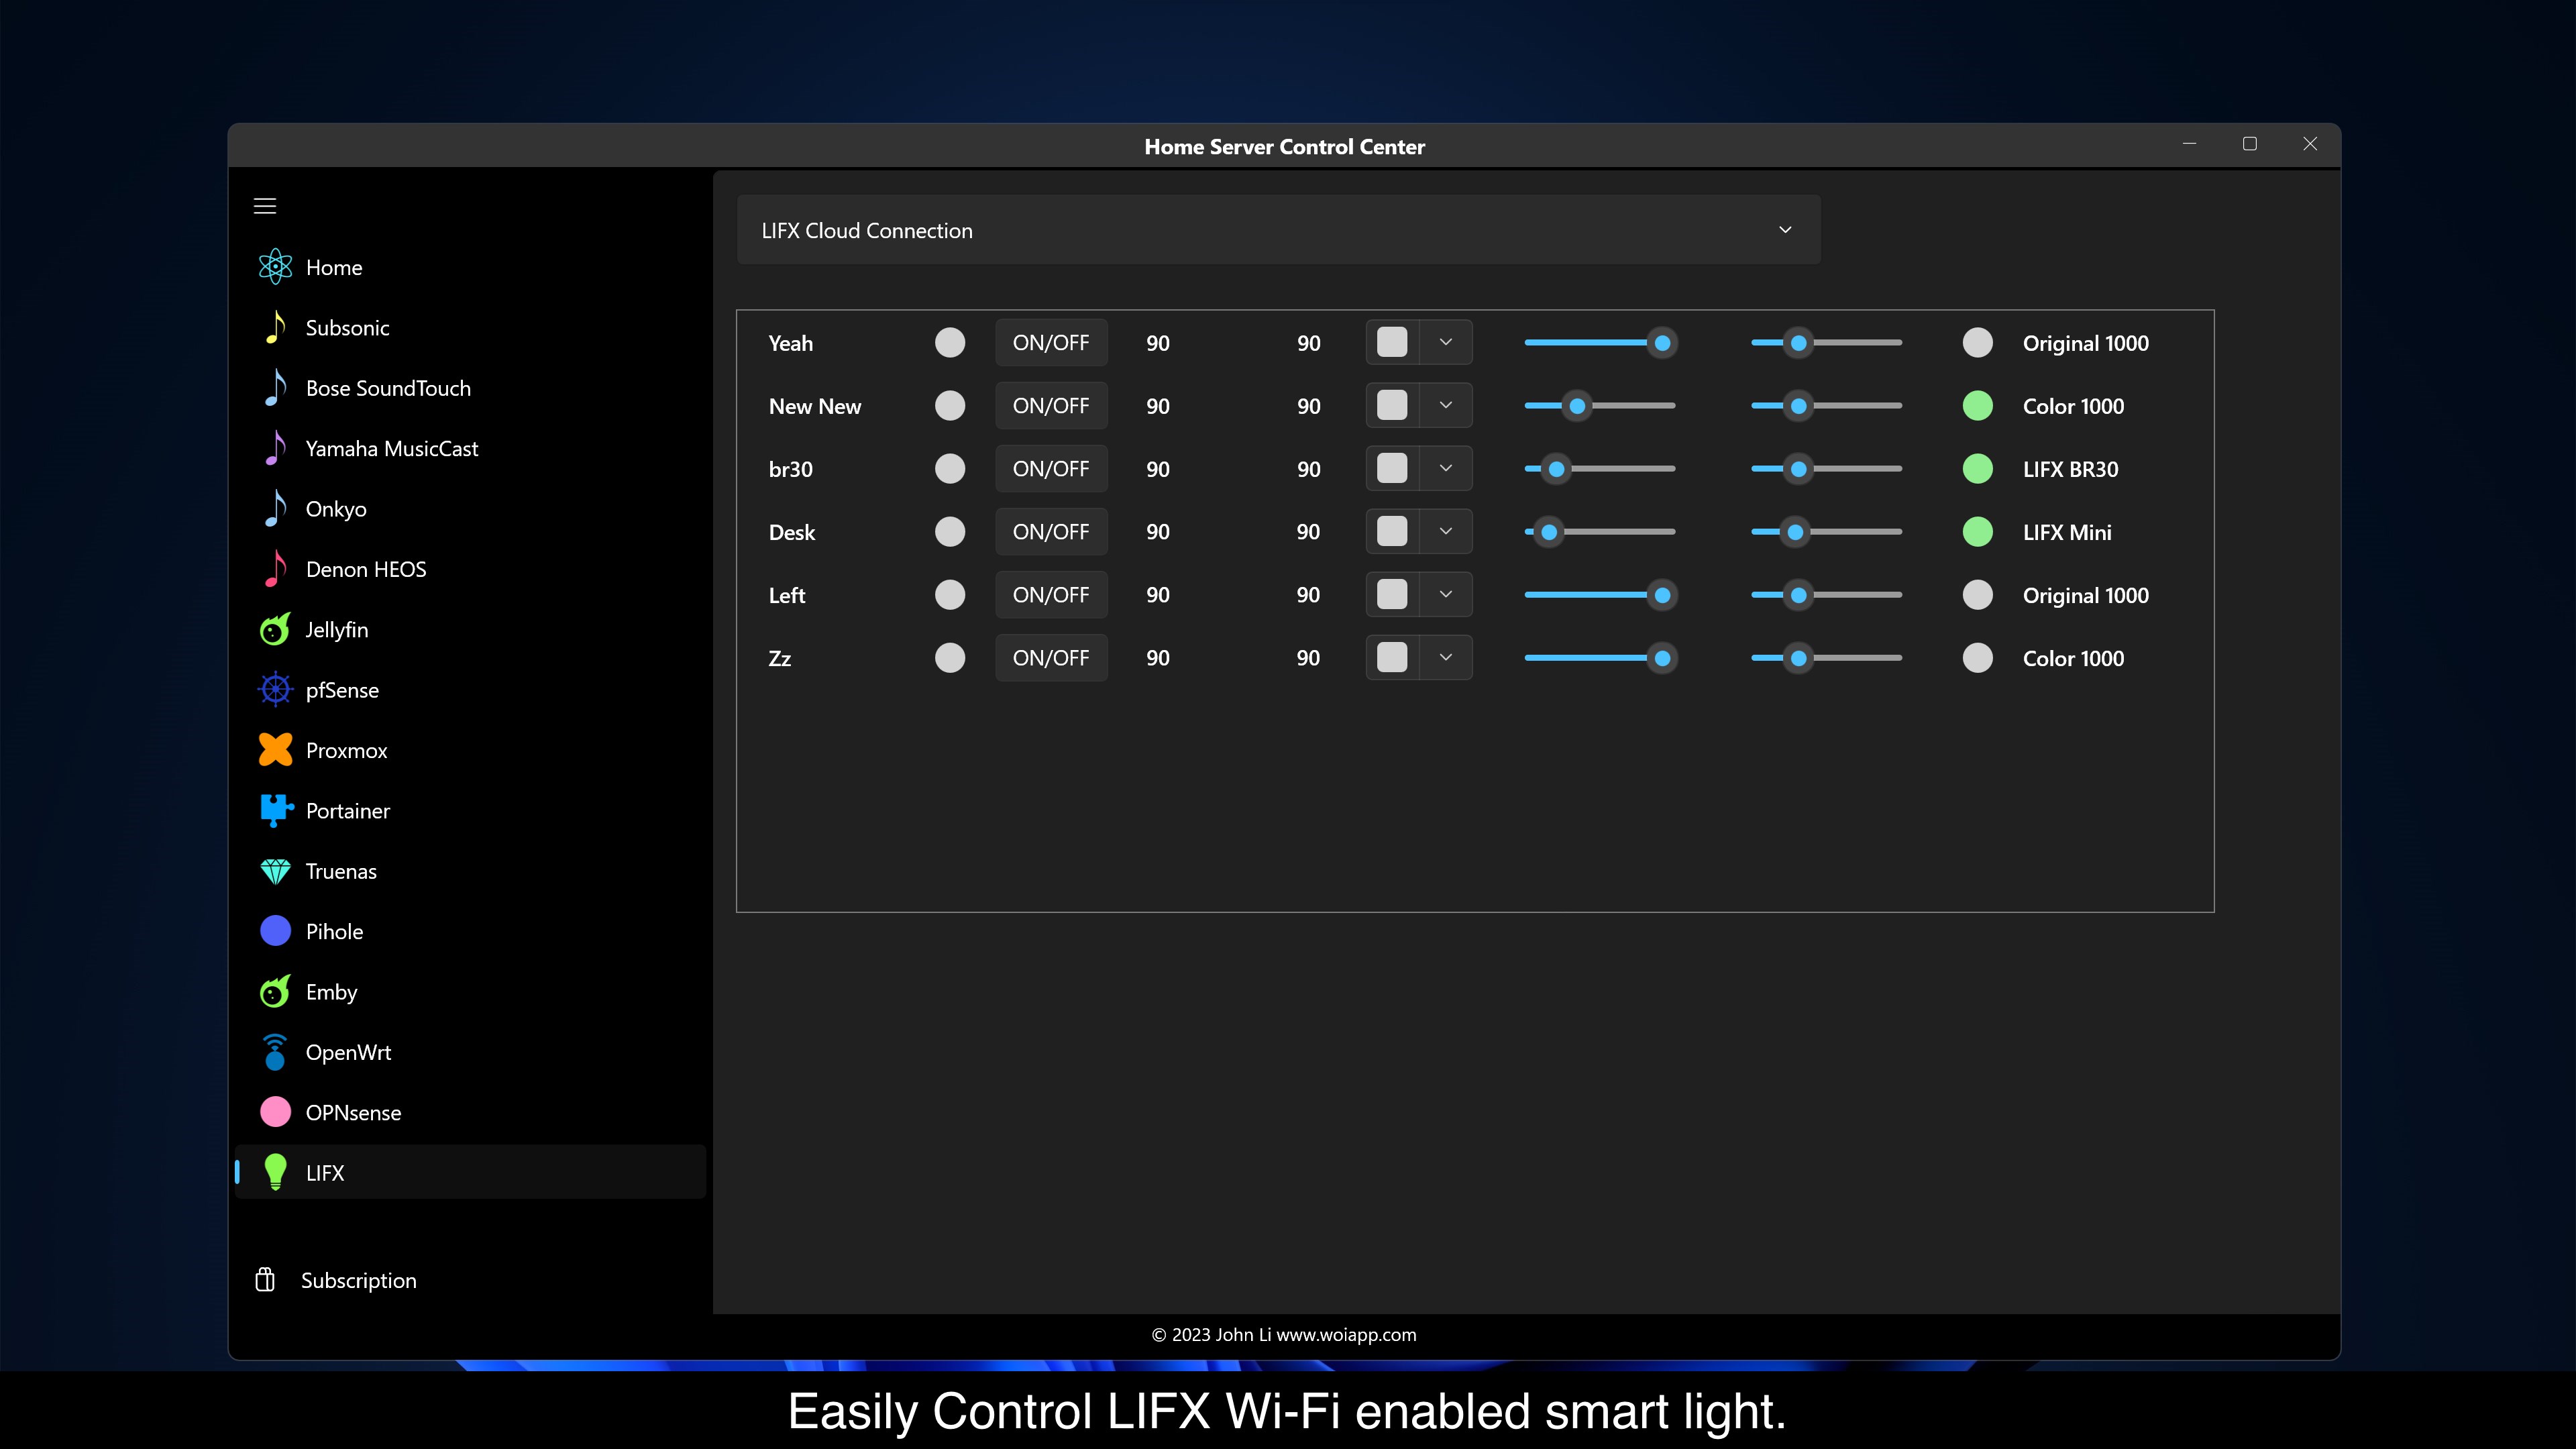Click the Bose SoundTouch navigation entry
2576x1449 pixels.
(x=388, y=388)
